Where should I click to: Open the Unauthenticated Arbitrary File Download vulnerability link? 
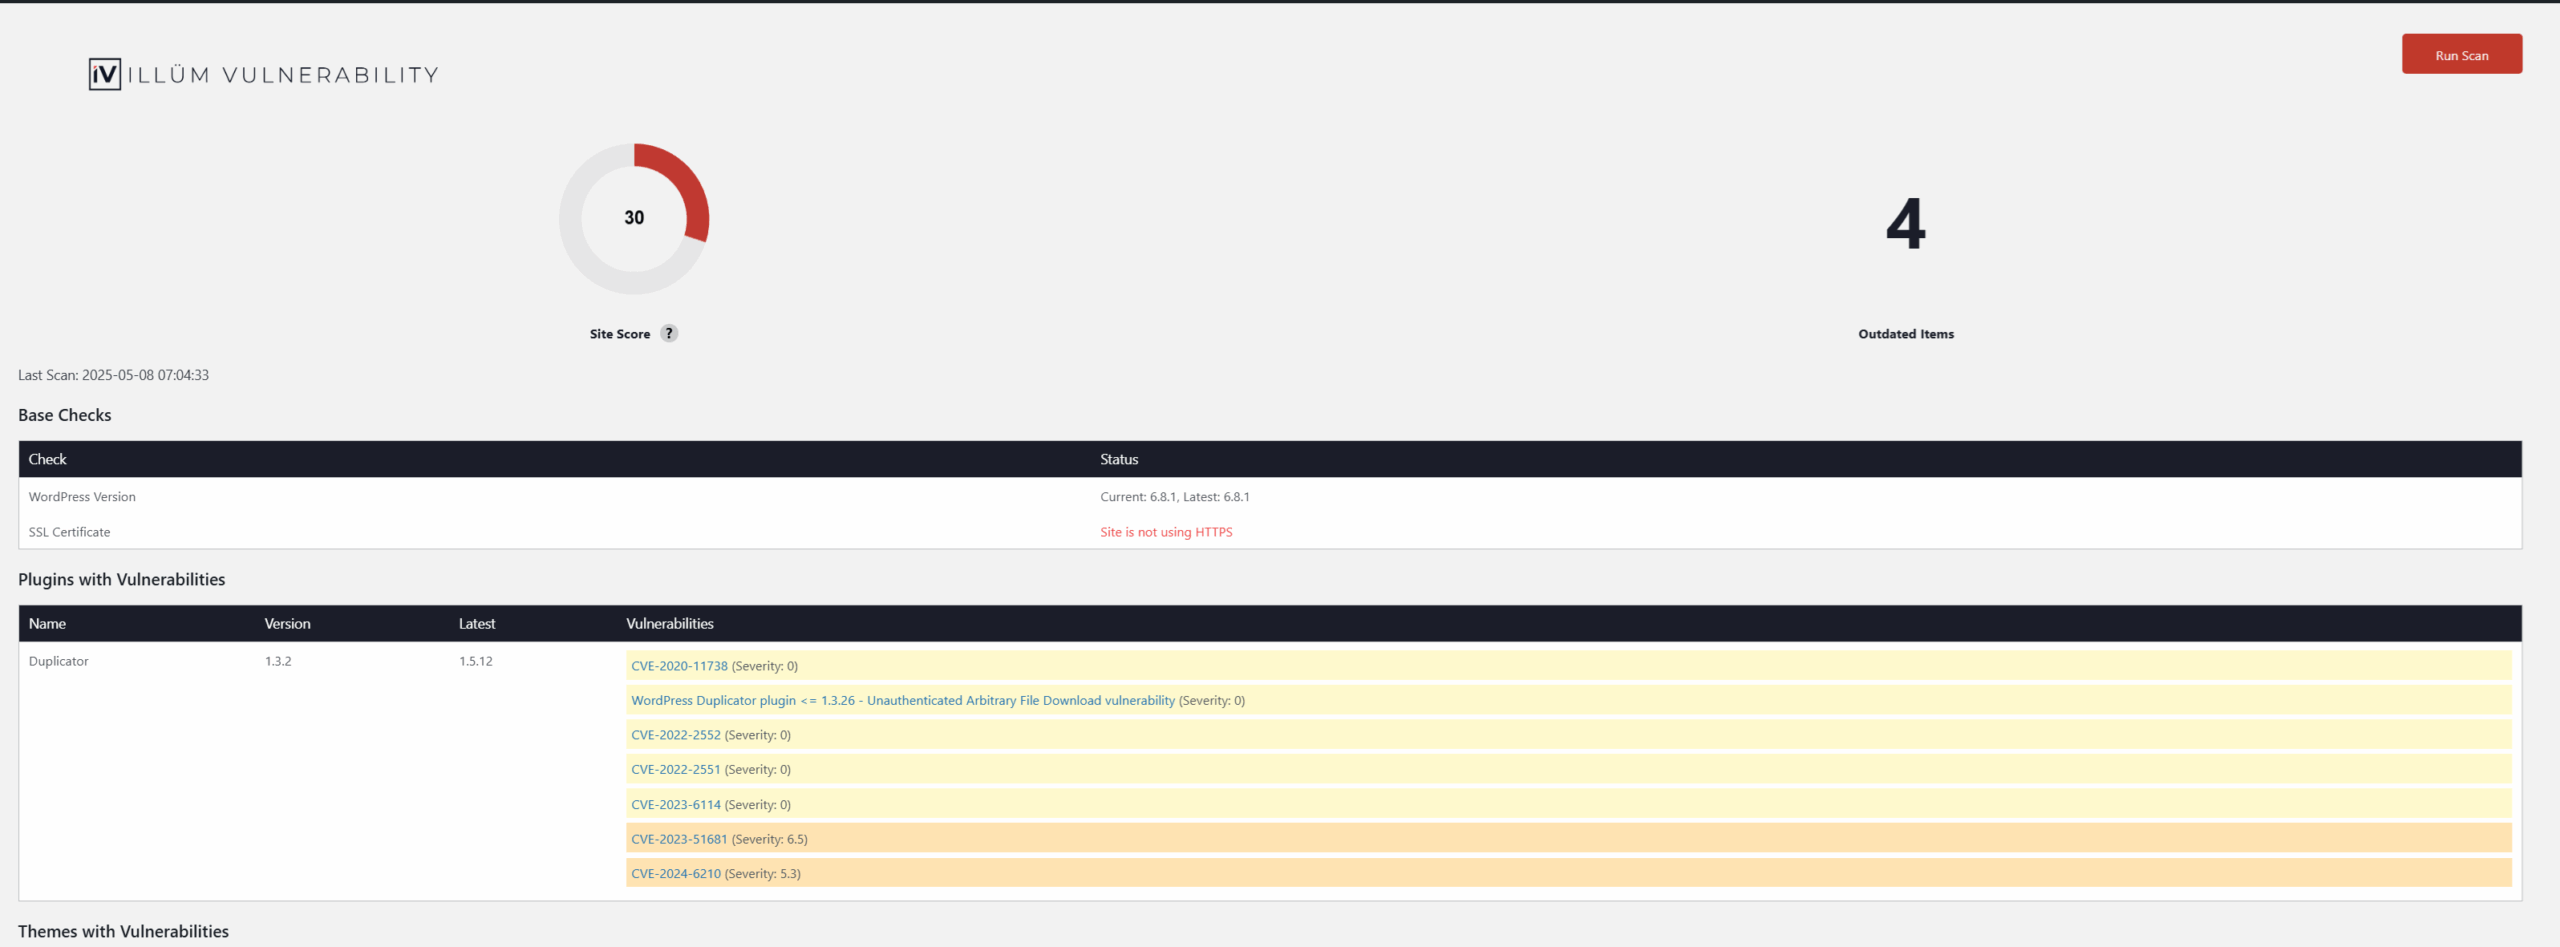click(x=903, y=700)
